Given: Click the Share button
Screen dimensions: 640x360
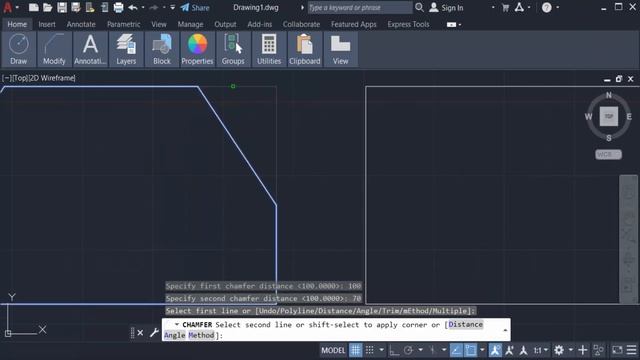Looking at the screenshot, I should point(195,7).
